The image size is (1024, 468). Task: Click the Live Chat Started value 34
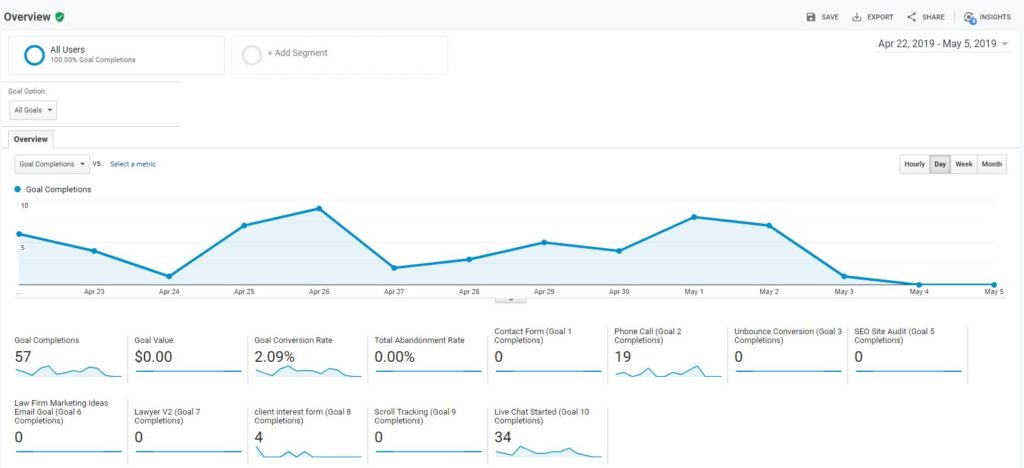pos(503,437)
